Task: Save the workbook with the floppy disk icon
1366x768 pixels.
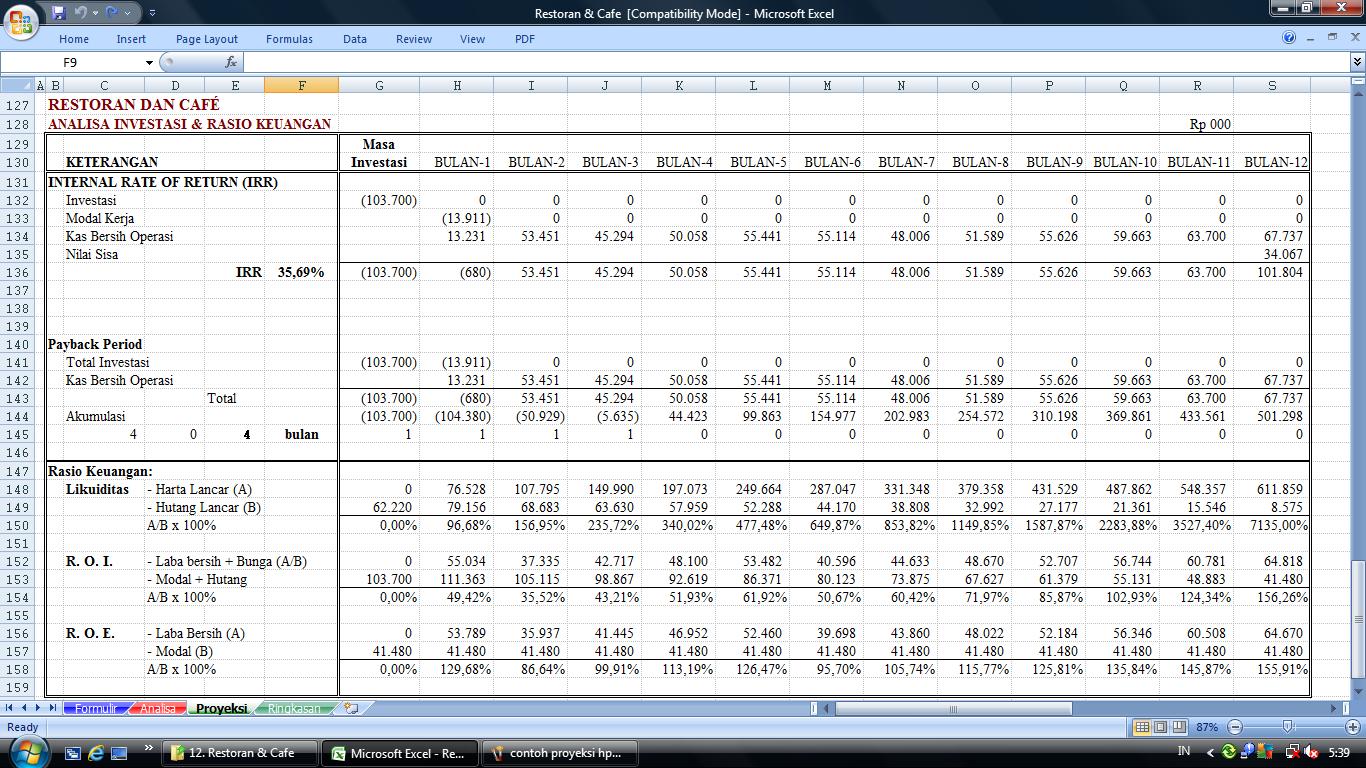Action: coord(58,13)
